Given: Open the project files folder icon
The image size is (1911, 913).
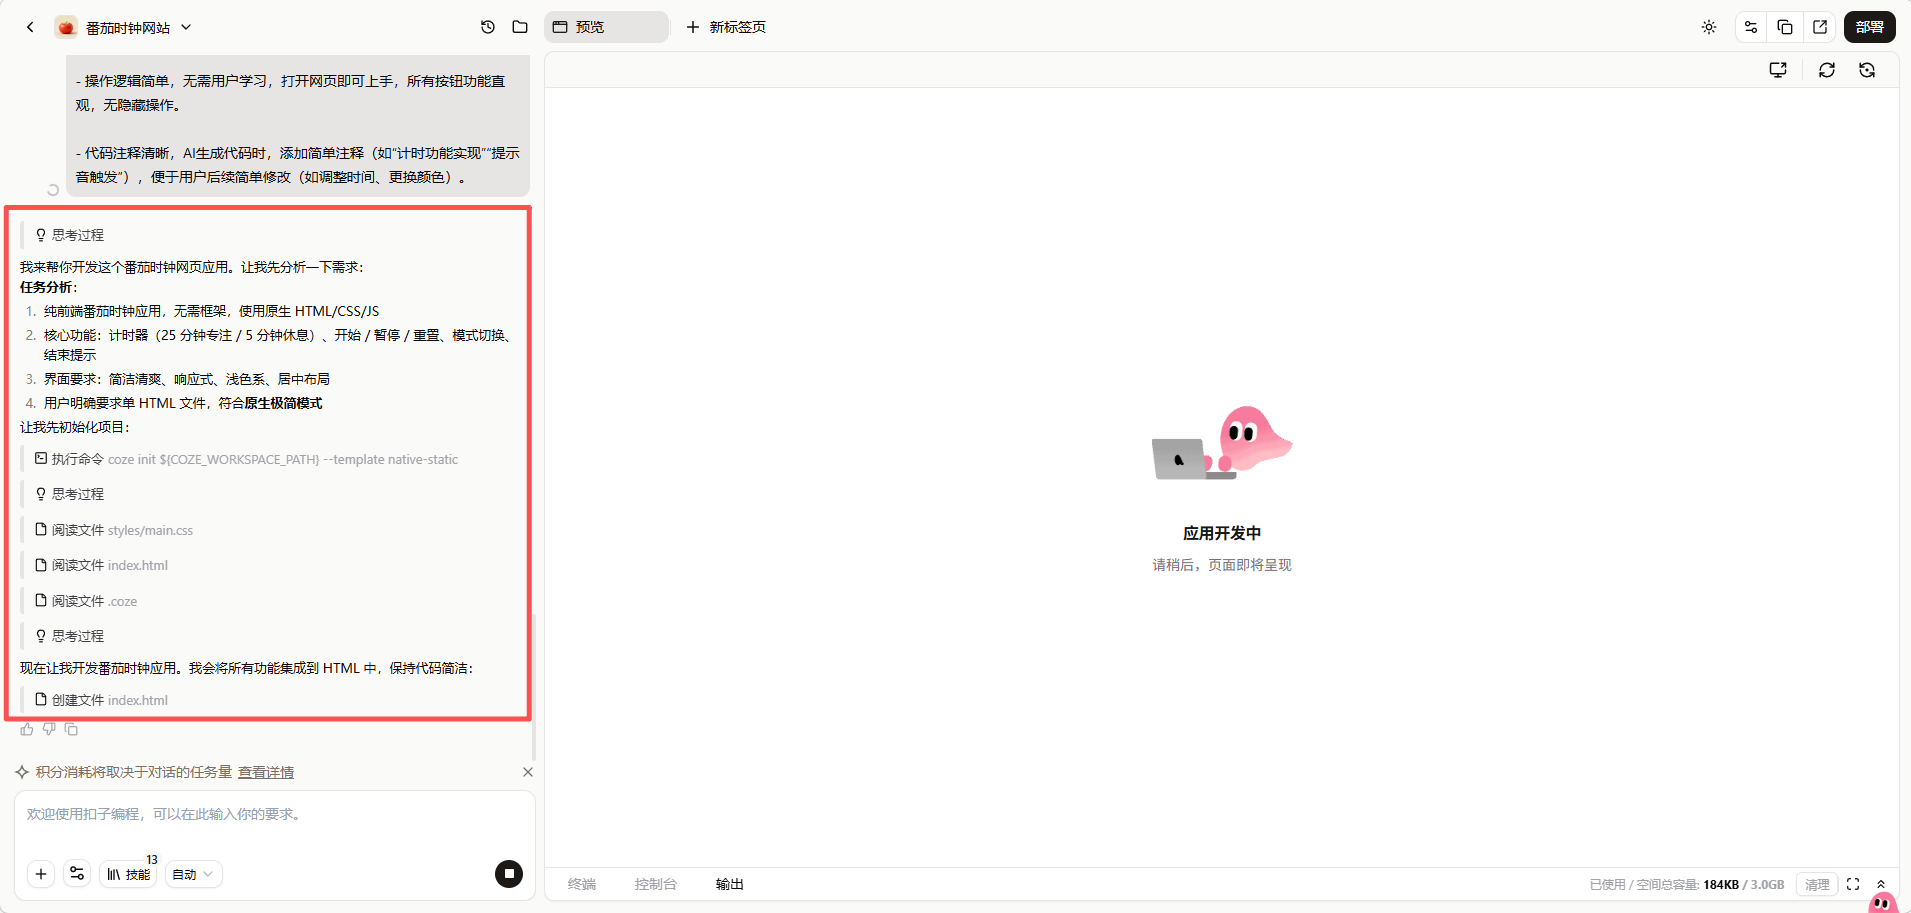Looking at the screenshot, I should coord(520,27).
